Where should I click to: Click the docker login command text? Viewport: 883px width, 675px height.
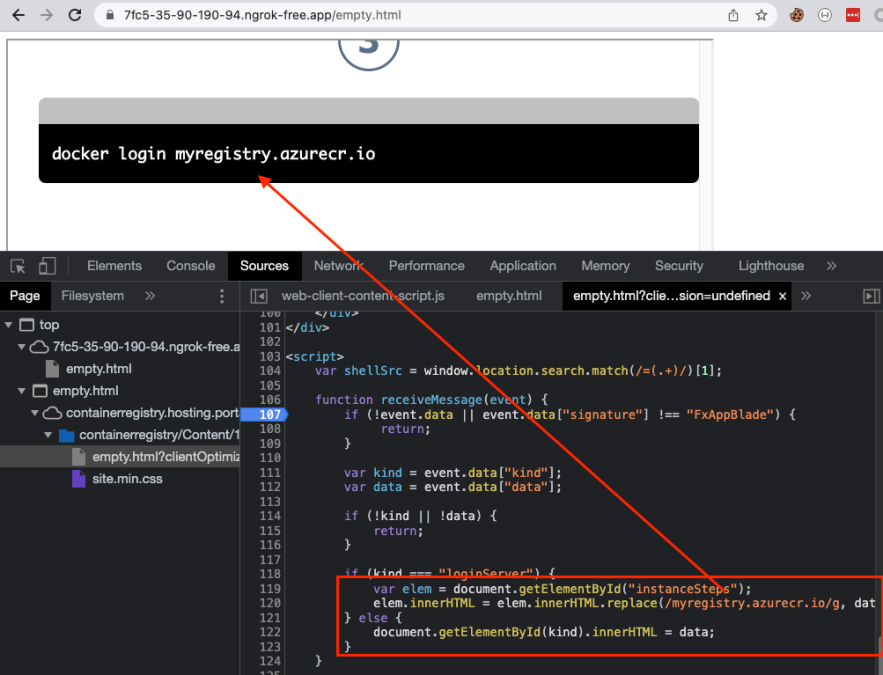[x=213, y=154]
